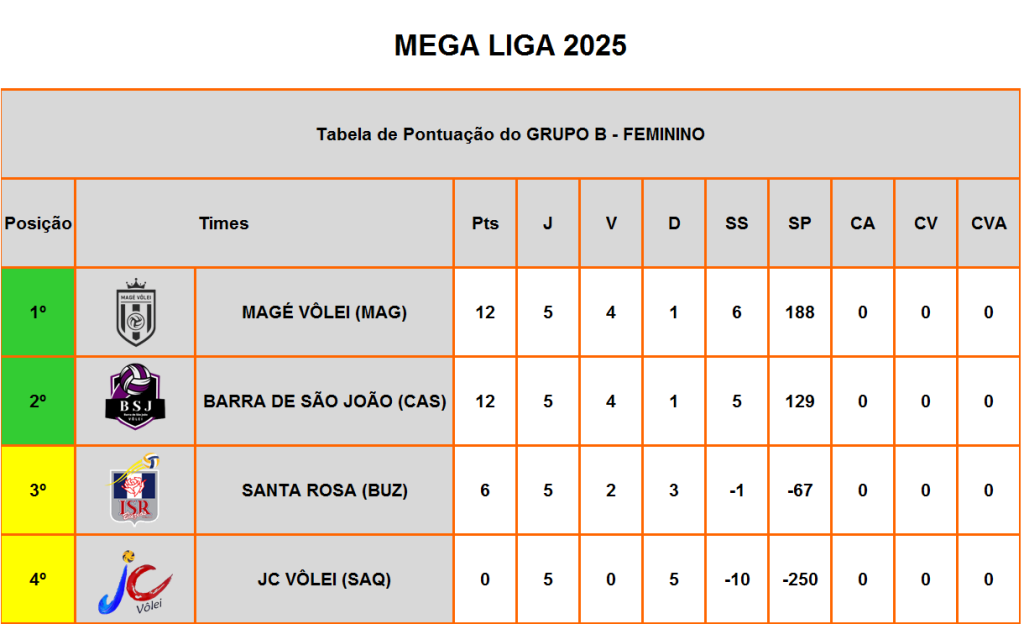Image resolution: width=1024 pixels, height=624 pixels.
Task: Select the green 1º position cell
Action: pyautogui.click(x=38, y=312)
